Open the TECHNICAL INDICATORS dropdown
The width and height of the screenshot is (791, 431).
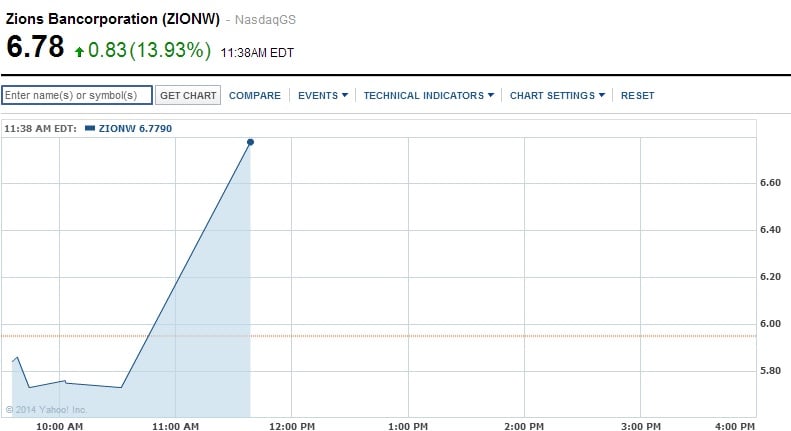429,96
